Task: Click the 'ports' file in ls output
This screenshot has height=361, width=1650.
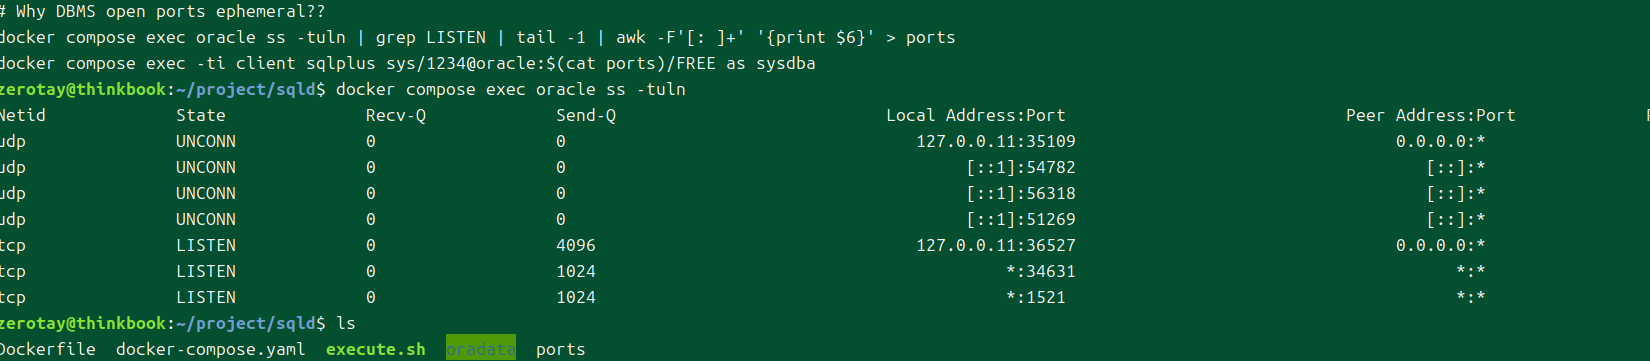Action: (561, 349)
